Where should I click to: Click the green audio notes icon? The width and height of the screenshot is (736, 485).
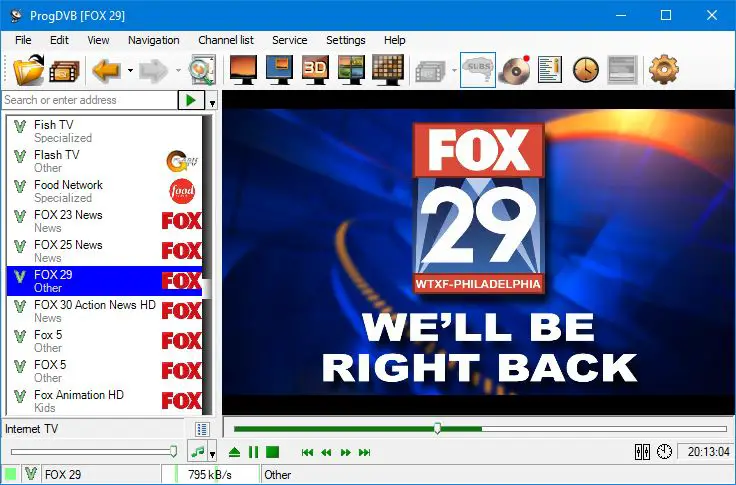click(x=198, y=452)
